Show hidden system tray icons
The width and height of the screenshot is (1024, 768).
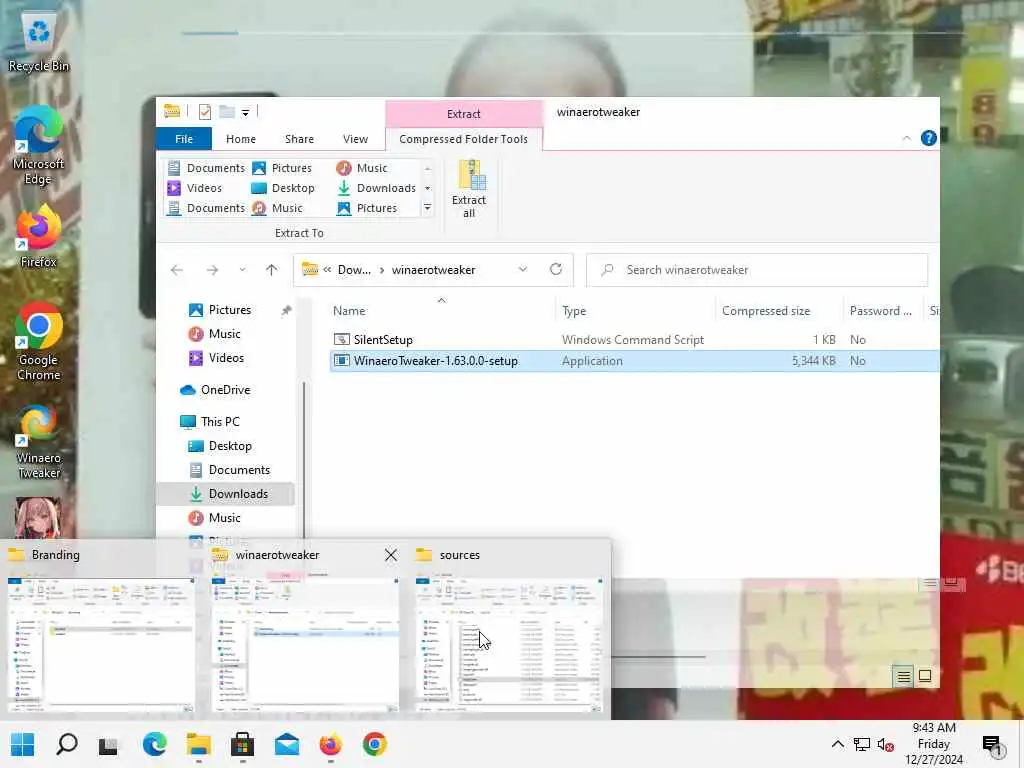(x=837, y=744)
